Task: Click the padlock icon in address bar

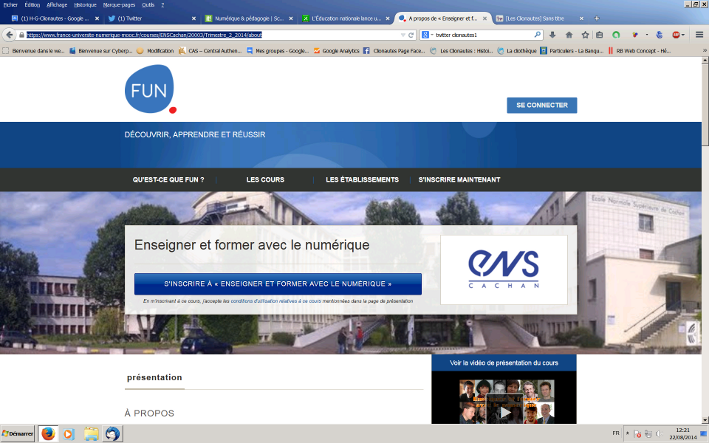Action: 21,35
